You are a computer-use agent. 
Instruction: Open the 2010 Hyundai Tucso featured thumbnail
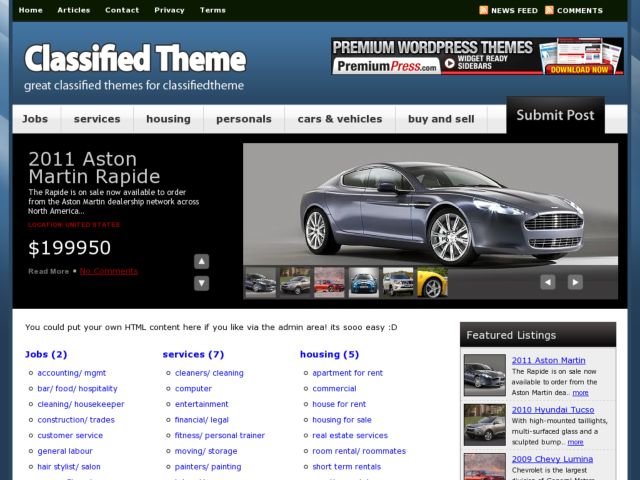[x=484, y=424]
